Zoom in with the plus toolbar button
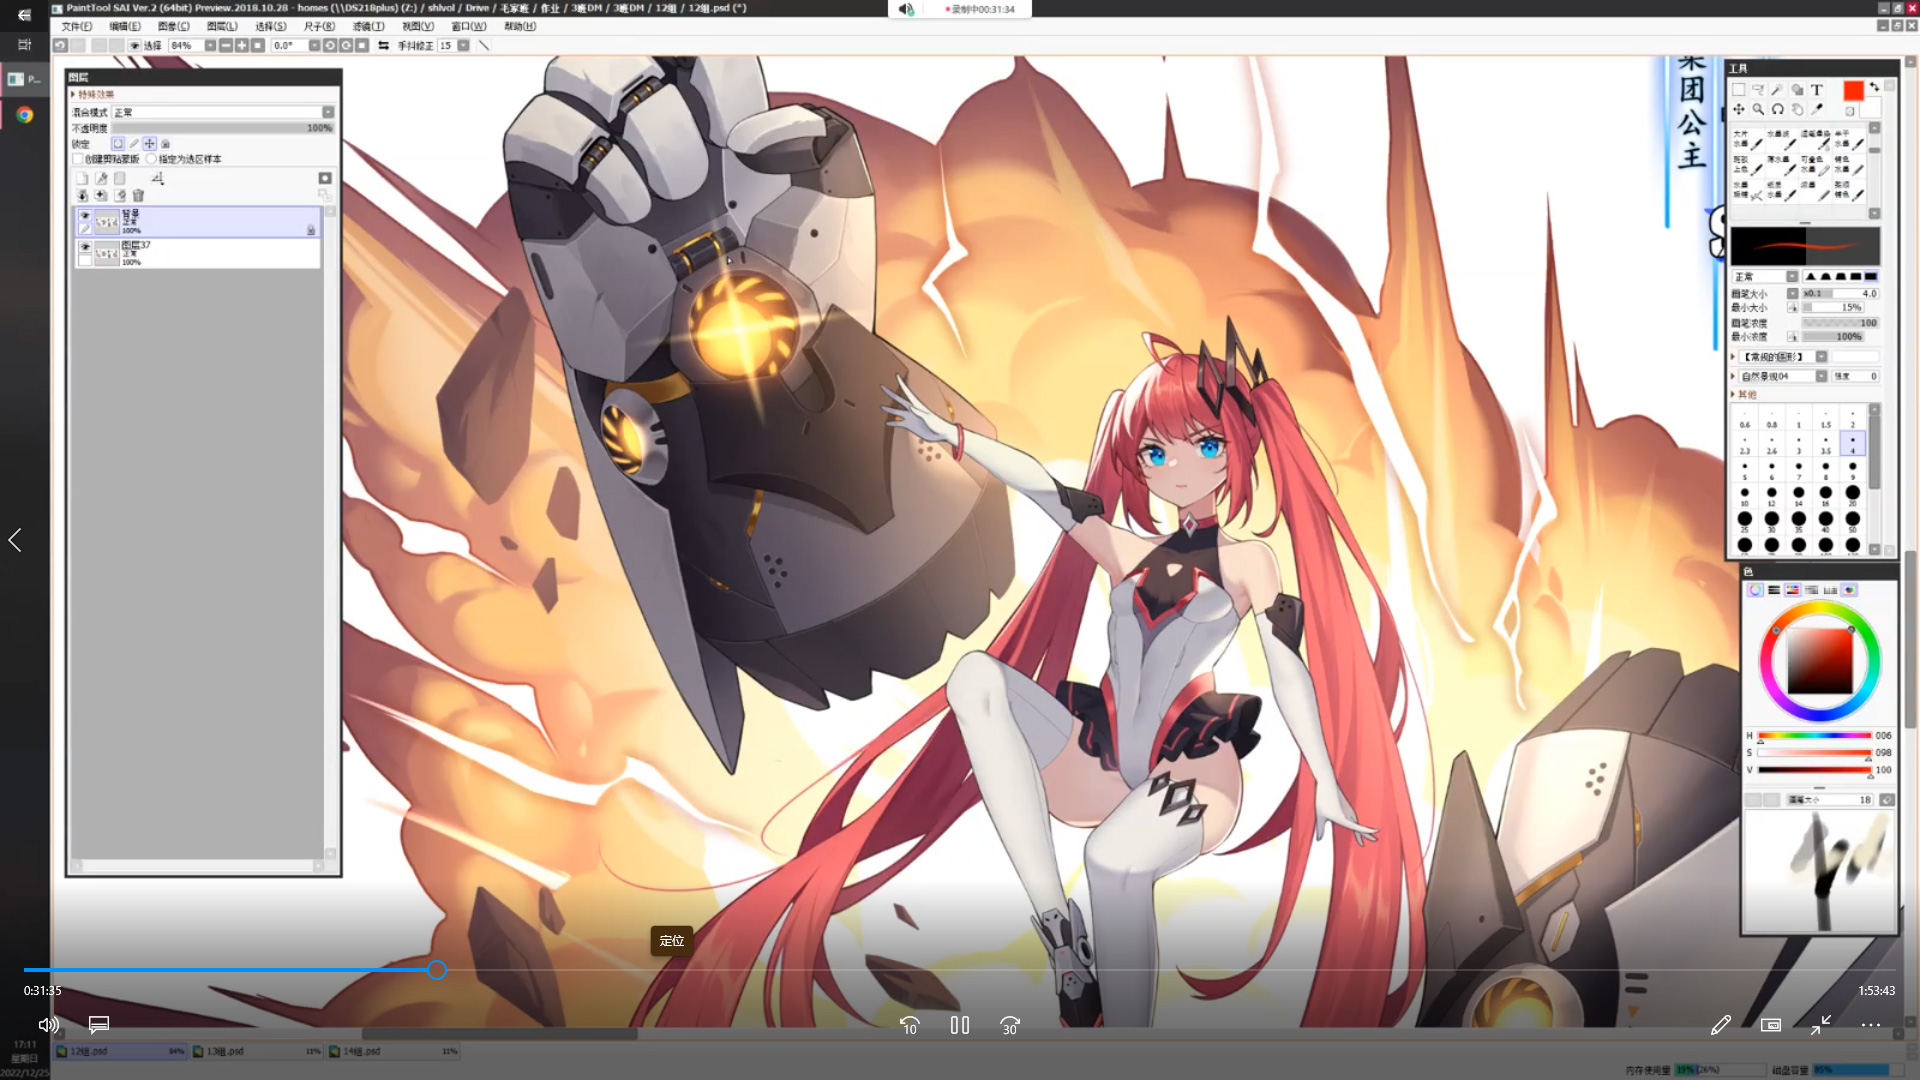Screen dimensions: 1920x1080 (x=242, y=45)
